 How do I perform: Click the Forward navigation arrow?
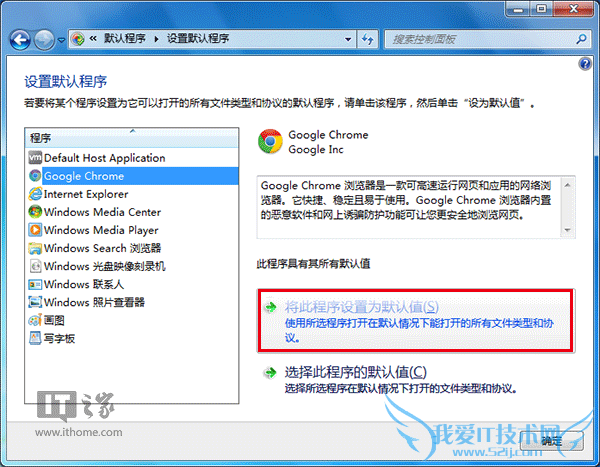coord(44,39)
